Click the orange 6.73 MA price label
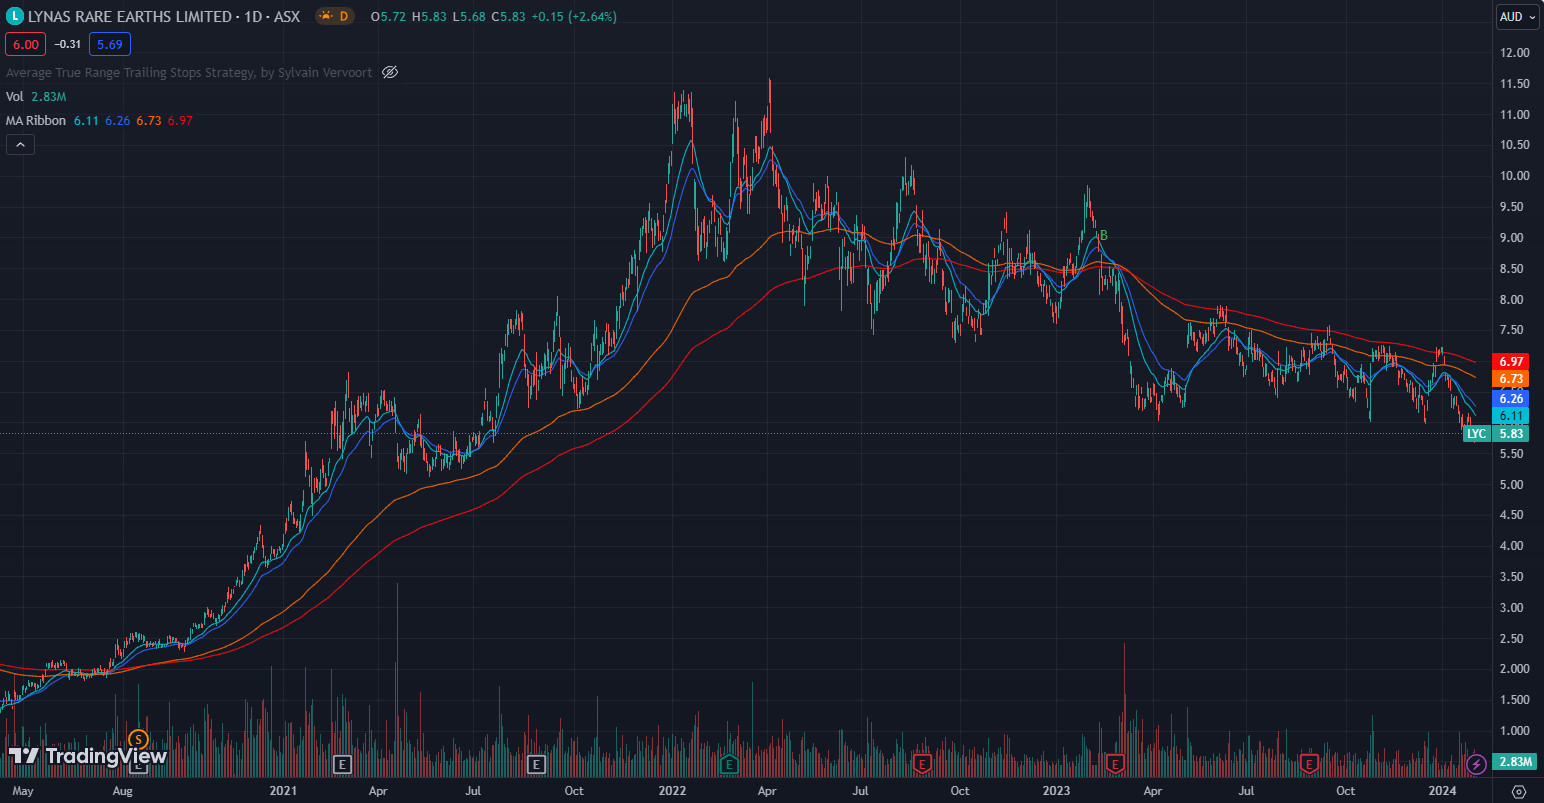Image resolution: width=1544 pixels, height=803 pixels. 1511,379
